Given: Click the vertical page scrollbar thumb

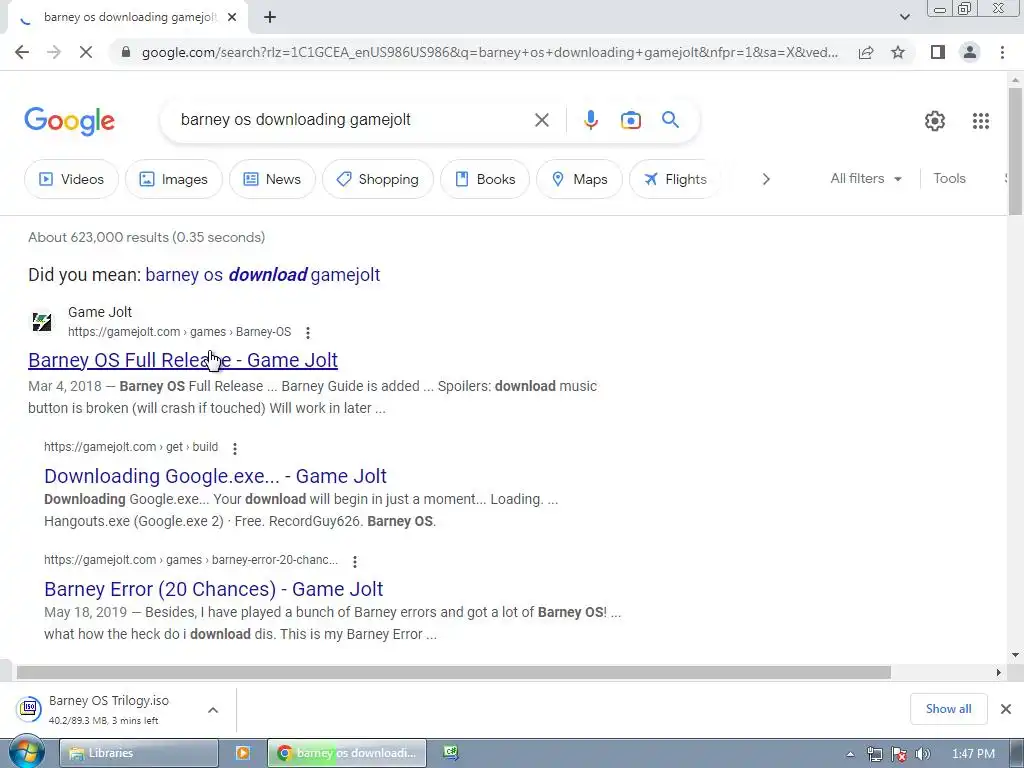Looking at the screenshot, I should point(1015,150).
